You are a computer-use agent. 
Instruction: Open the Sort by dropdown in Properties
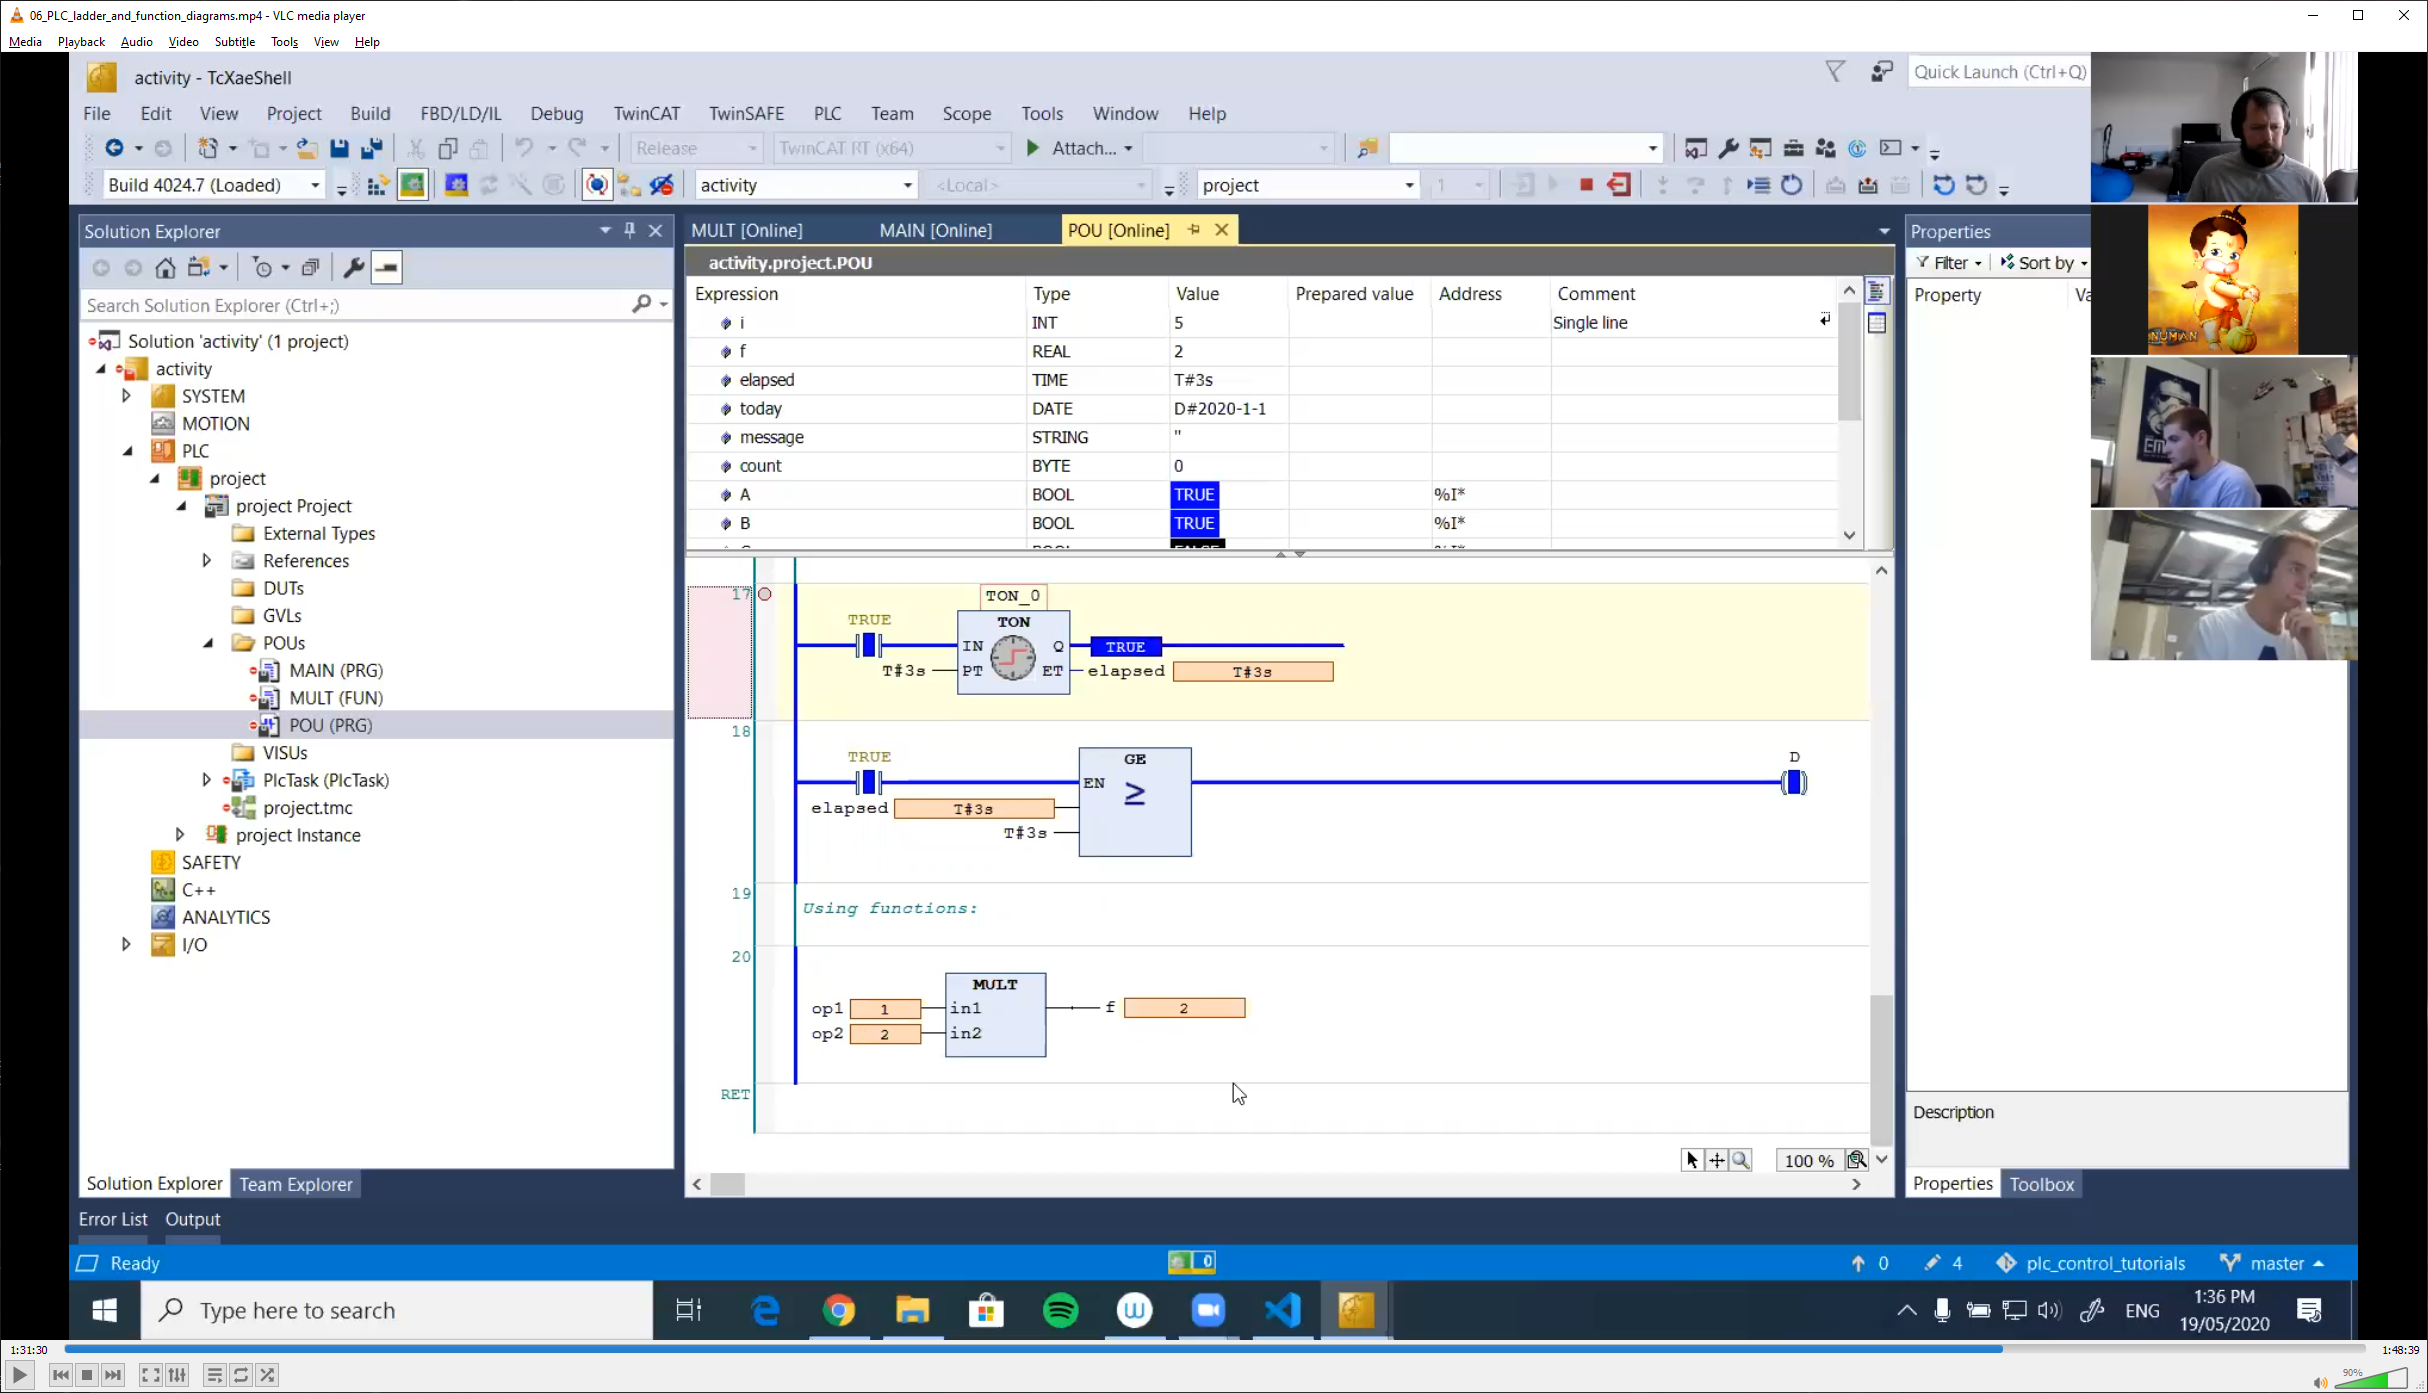pos(2046,263)
